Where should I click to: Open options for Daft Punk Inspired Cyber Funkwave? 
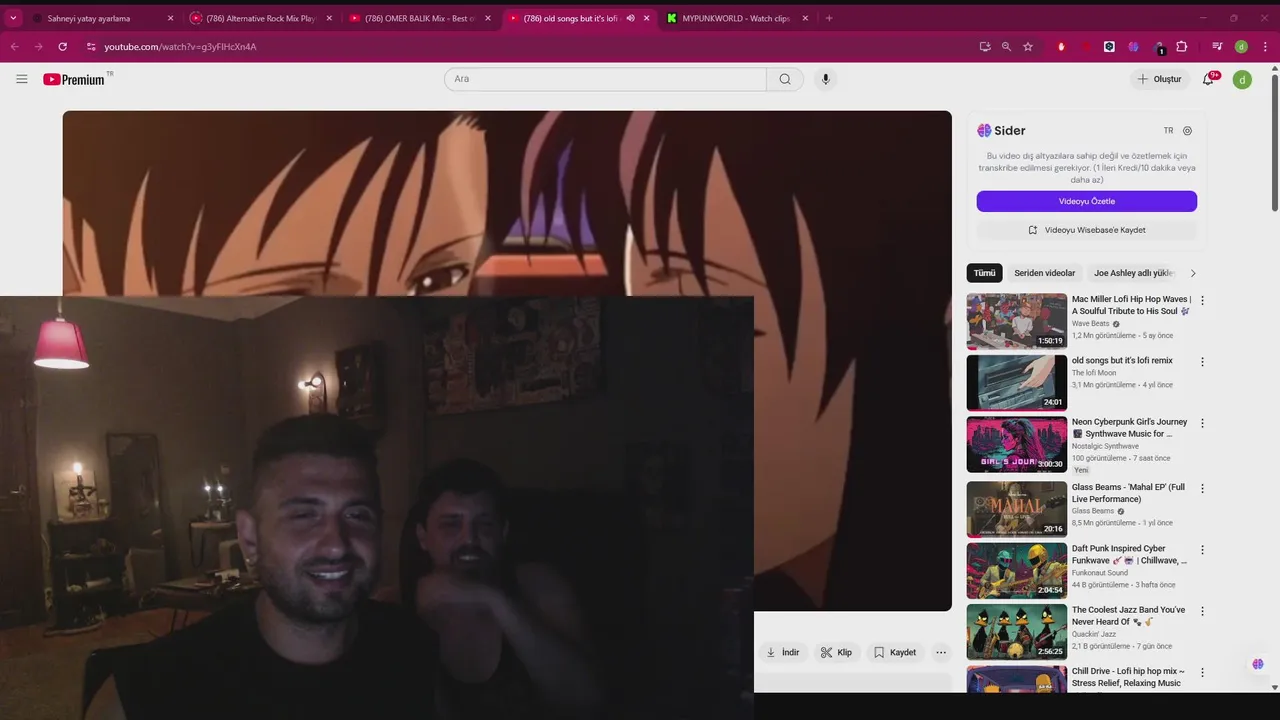coord(1202,550)
